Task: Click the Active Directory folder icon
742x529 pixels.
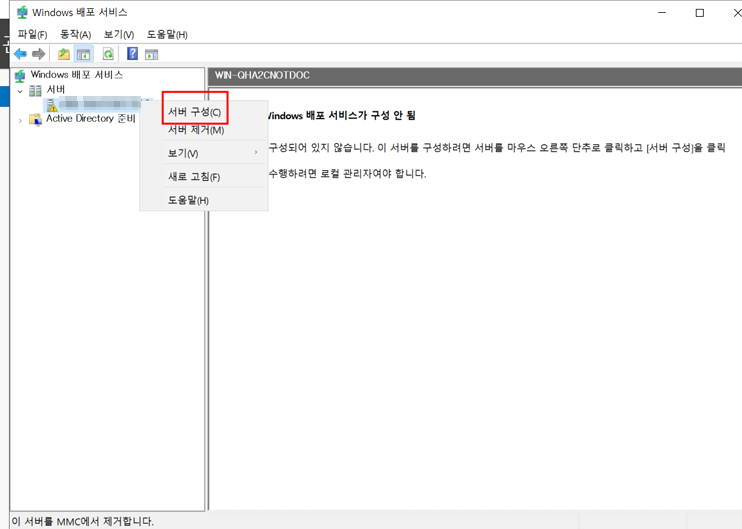Action: pos(35,119)
